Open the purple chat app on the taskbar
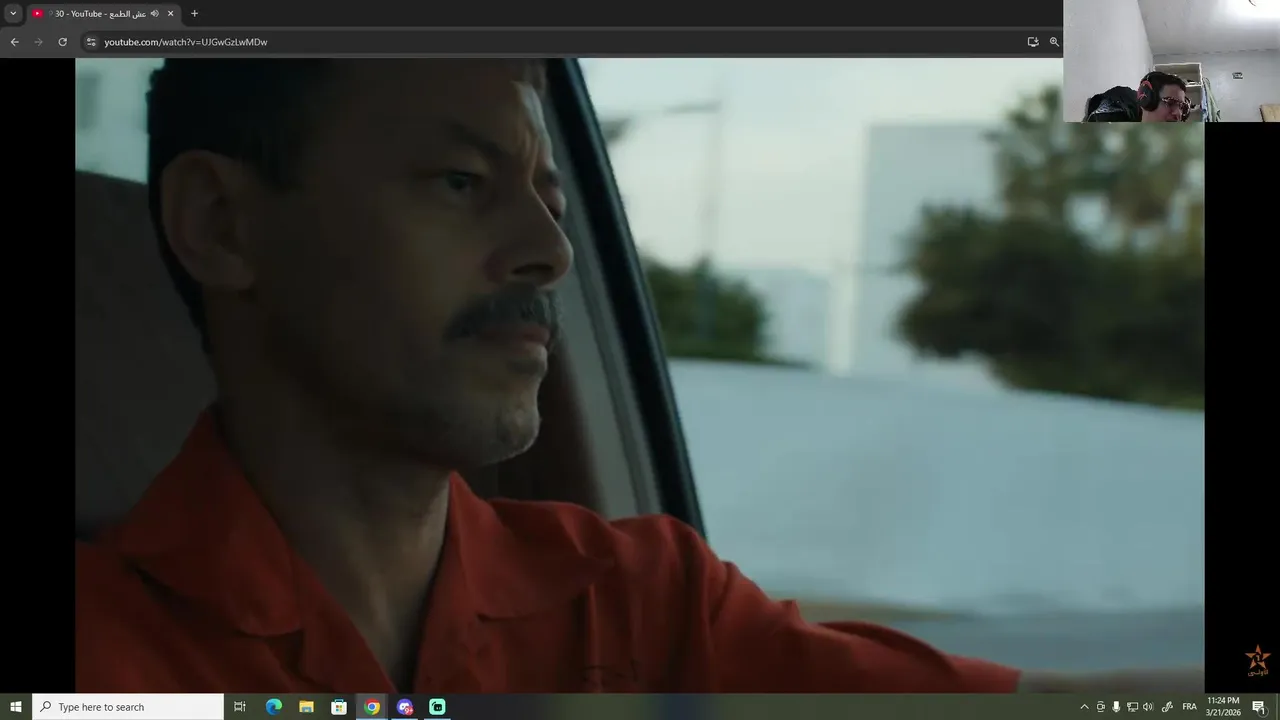Screen dimensions: 1280x720 [405, 707]
